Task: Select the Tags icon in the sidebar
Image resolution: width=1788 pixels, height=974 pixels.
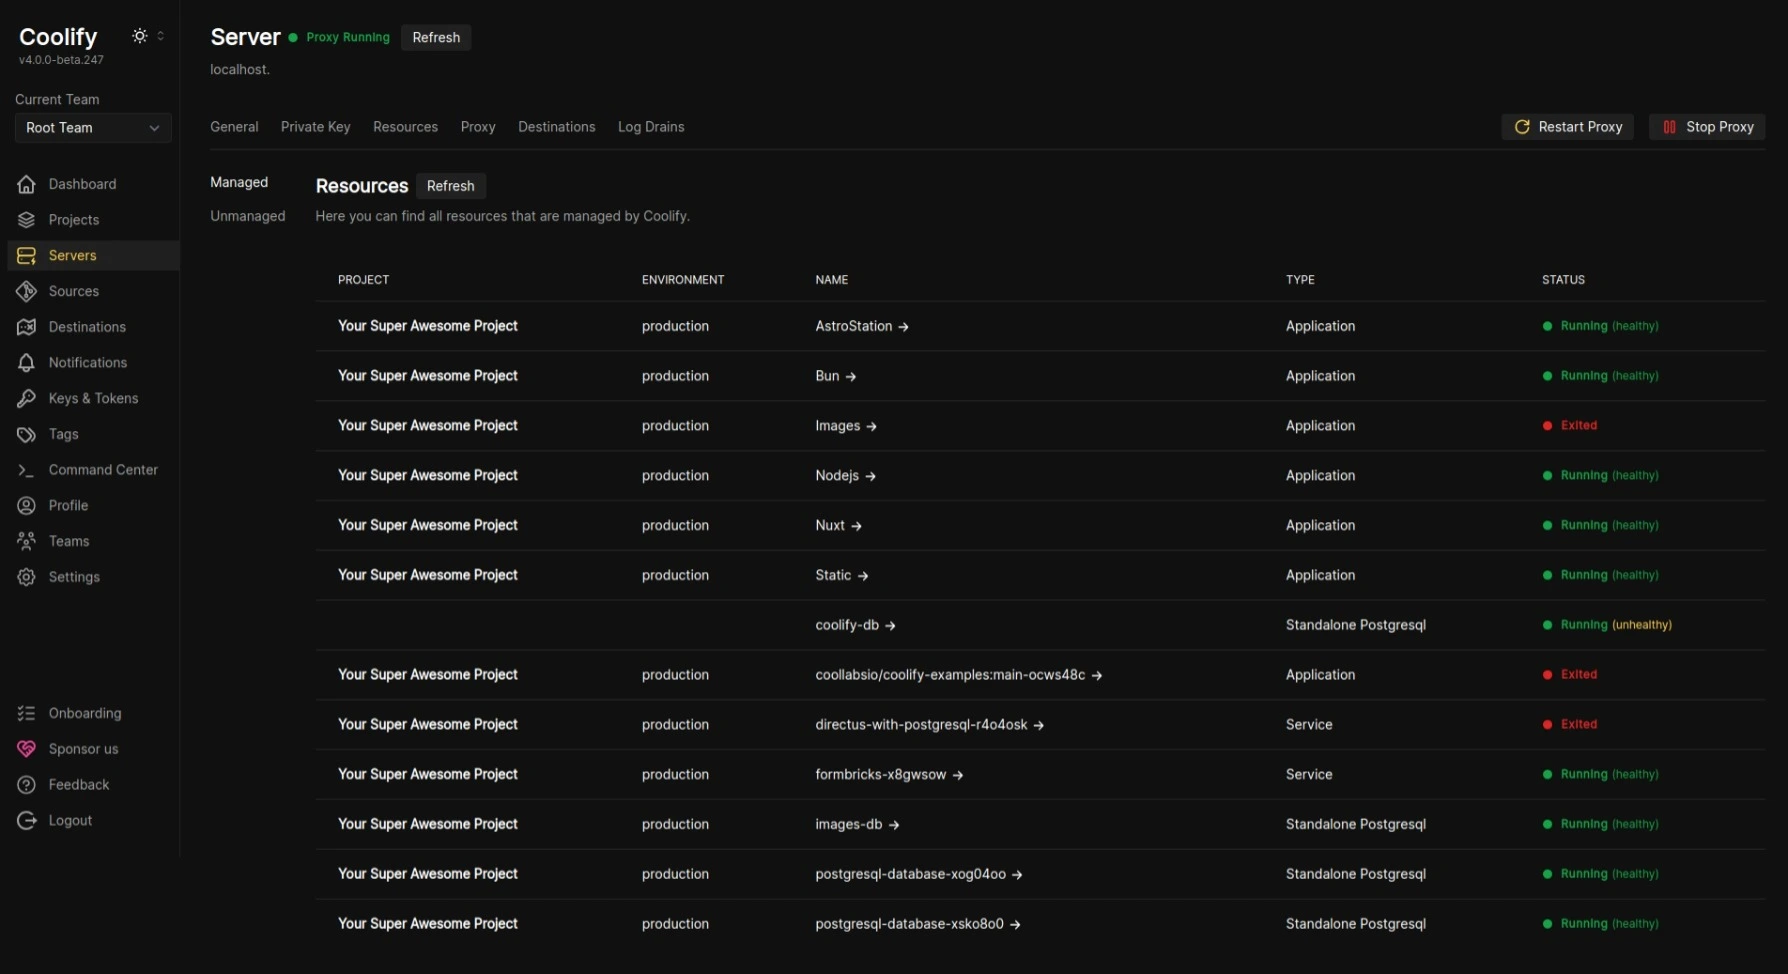Action: tap(25, 434)
